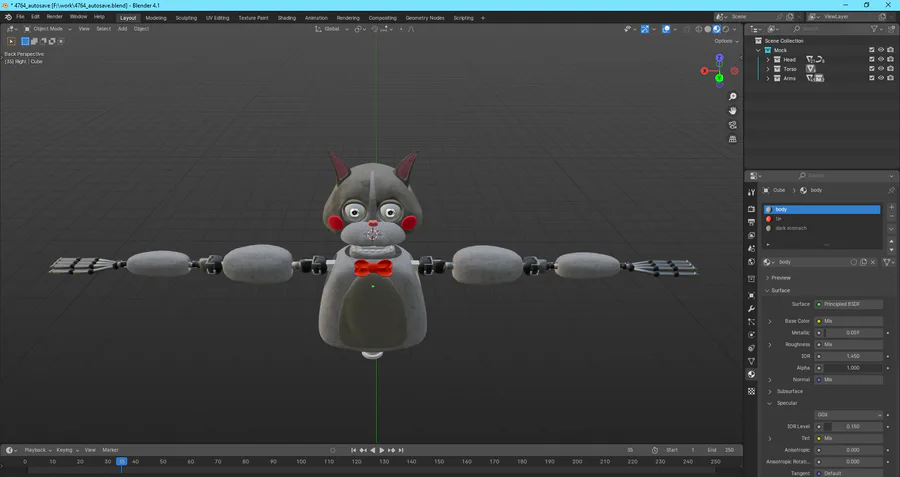Select solid viewport shading mode
The width and height of the screenshot is (900, 477).
tap(707, 29)
